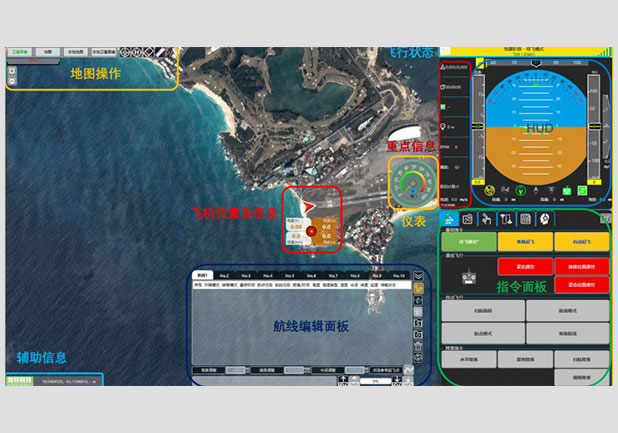This screenshot has height=433, width=618.
Task: Click the yellow icon in the route panel sidebar
Action: point(418,288)
